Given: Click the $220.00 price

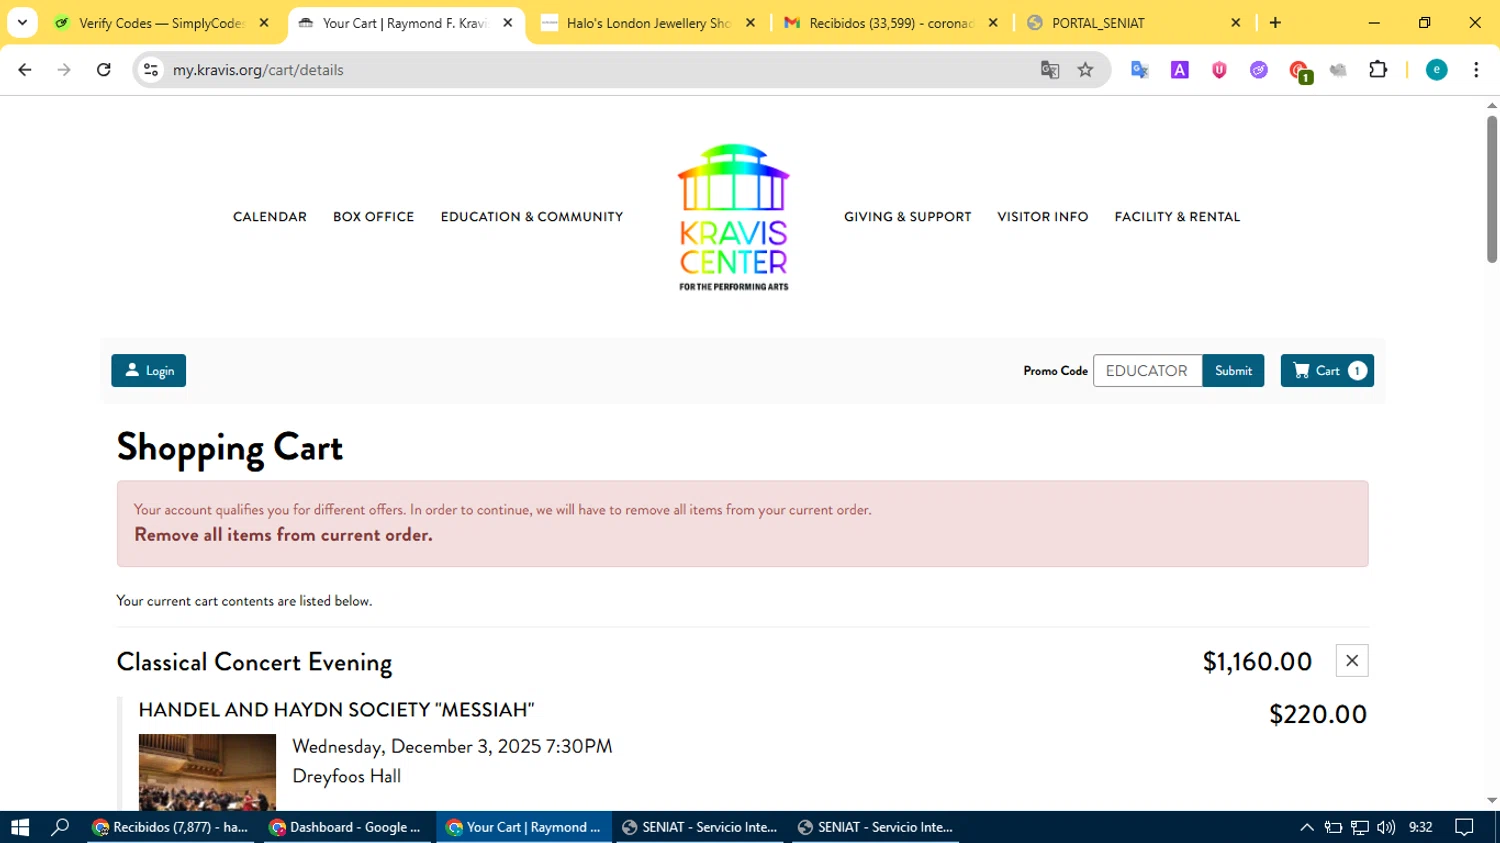Looking at the screenshot, I should pos(1317,714).
